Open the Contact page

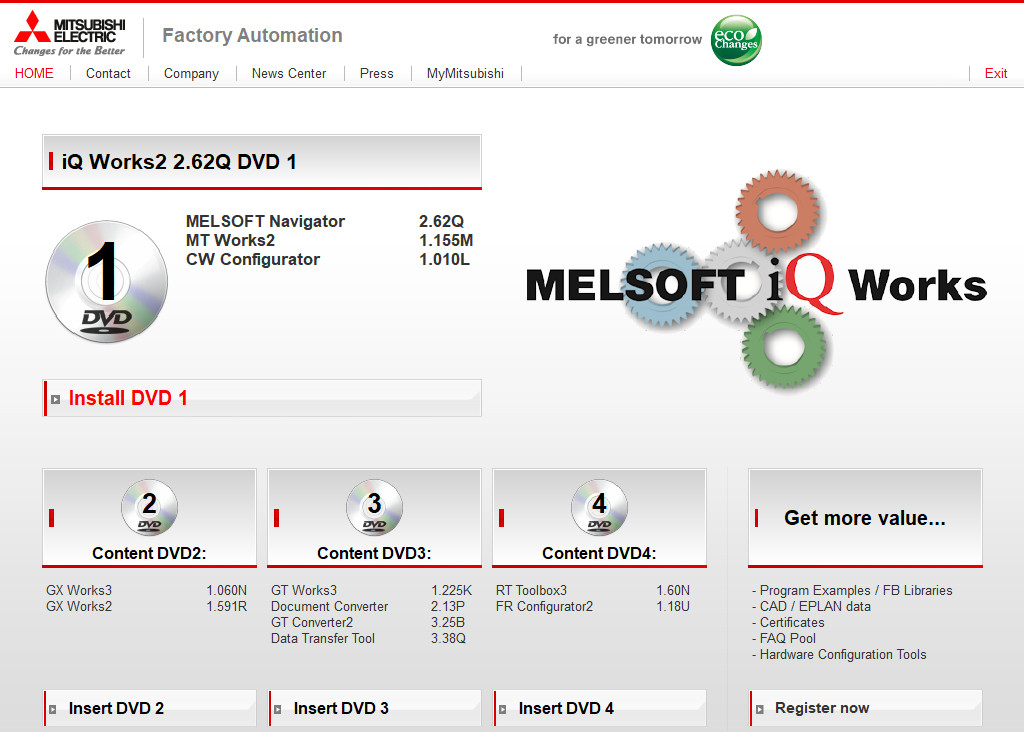coord(108,73)
